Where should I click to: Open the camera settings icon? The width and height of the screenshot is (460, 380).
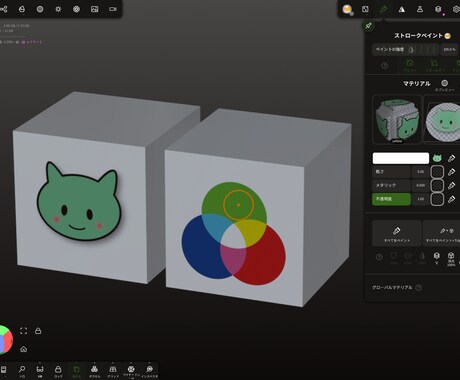113,9
